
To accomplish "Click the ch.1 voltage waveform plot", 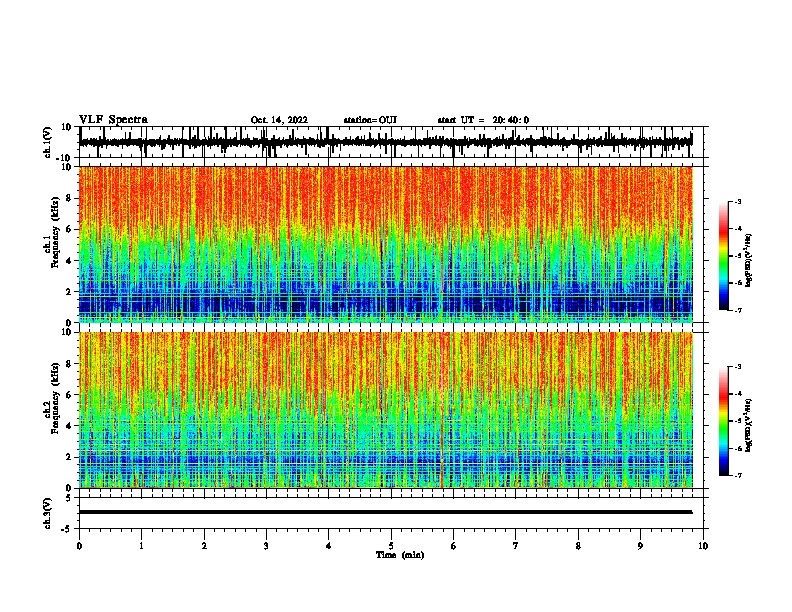I will 385,142.
